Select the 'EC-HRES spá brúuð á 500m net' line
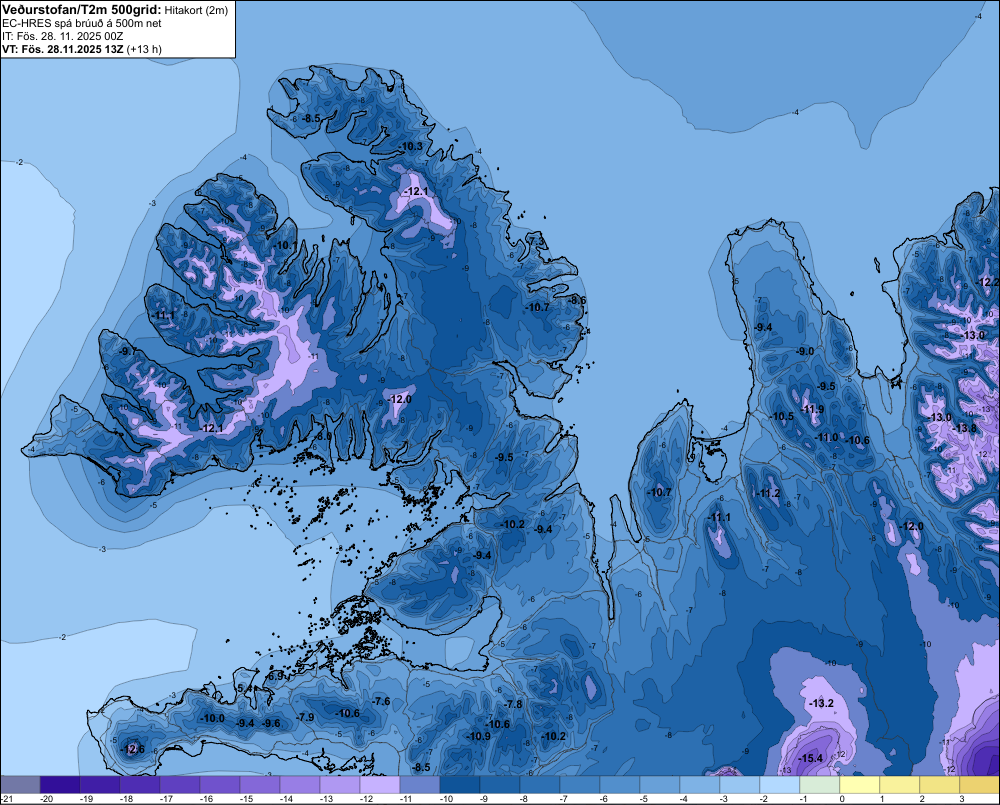 coord(82,23)
